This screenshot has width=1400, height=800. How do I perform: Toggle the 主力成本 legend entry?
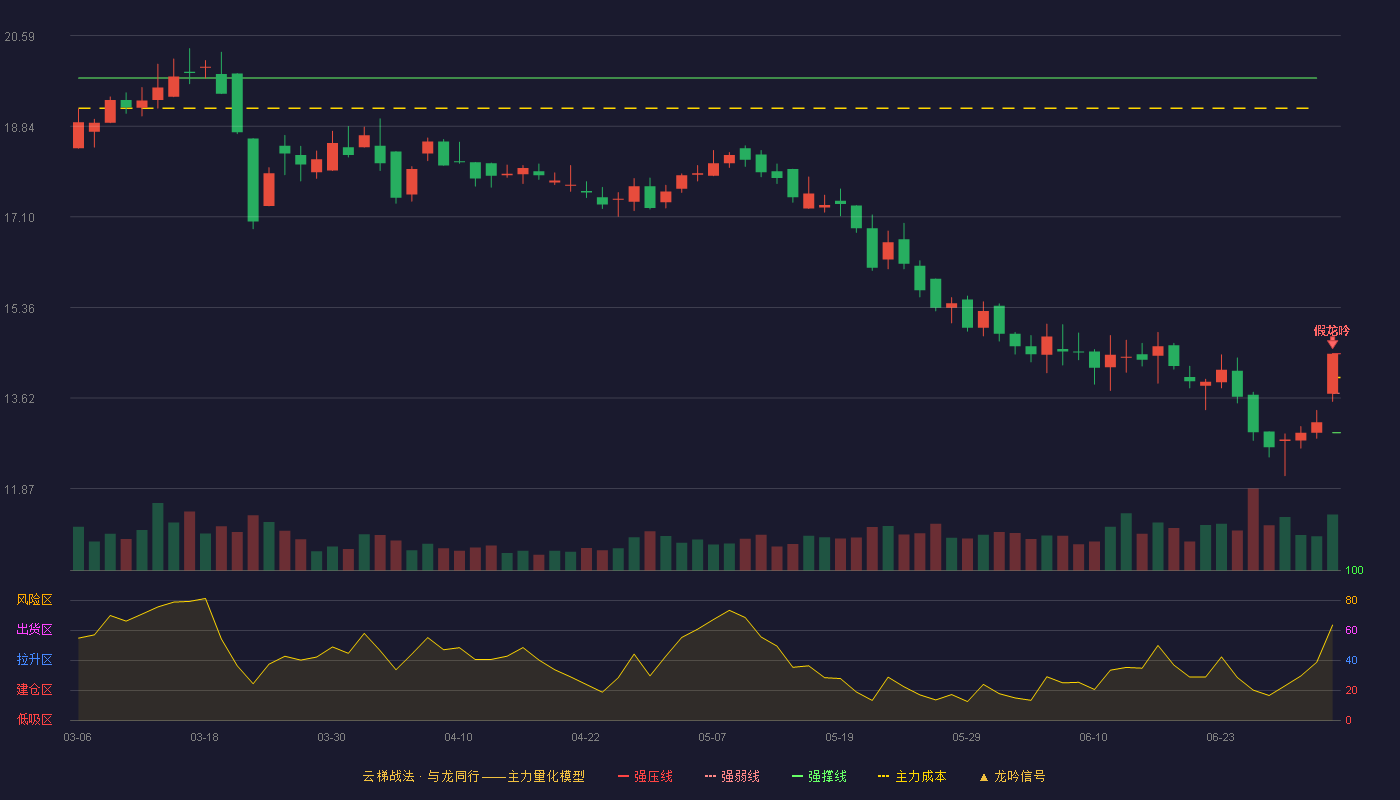click(x=911, y=776)
